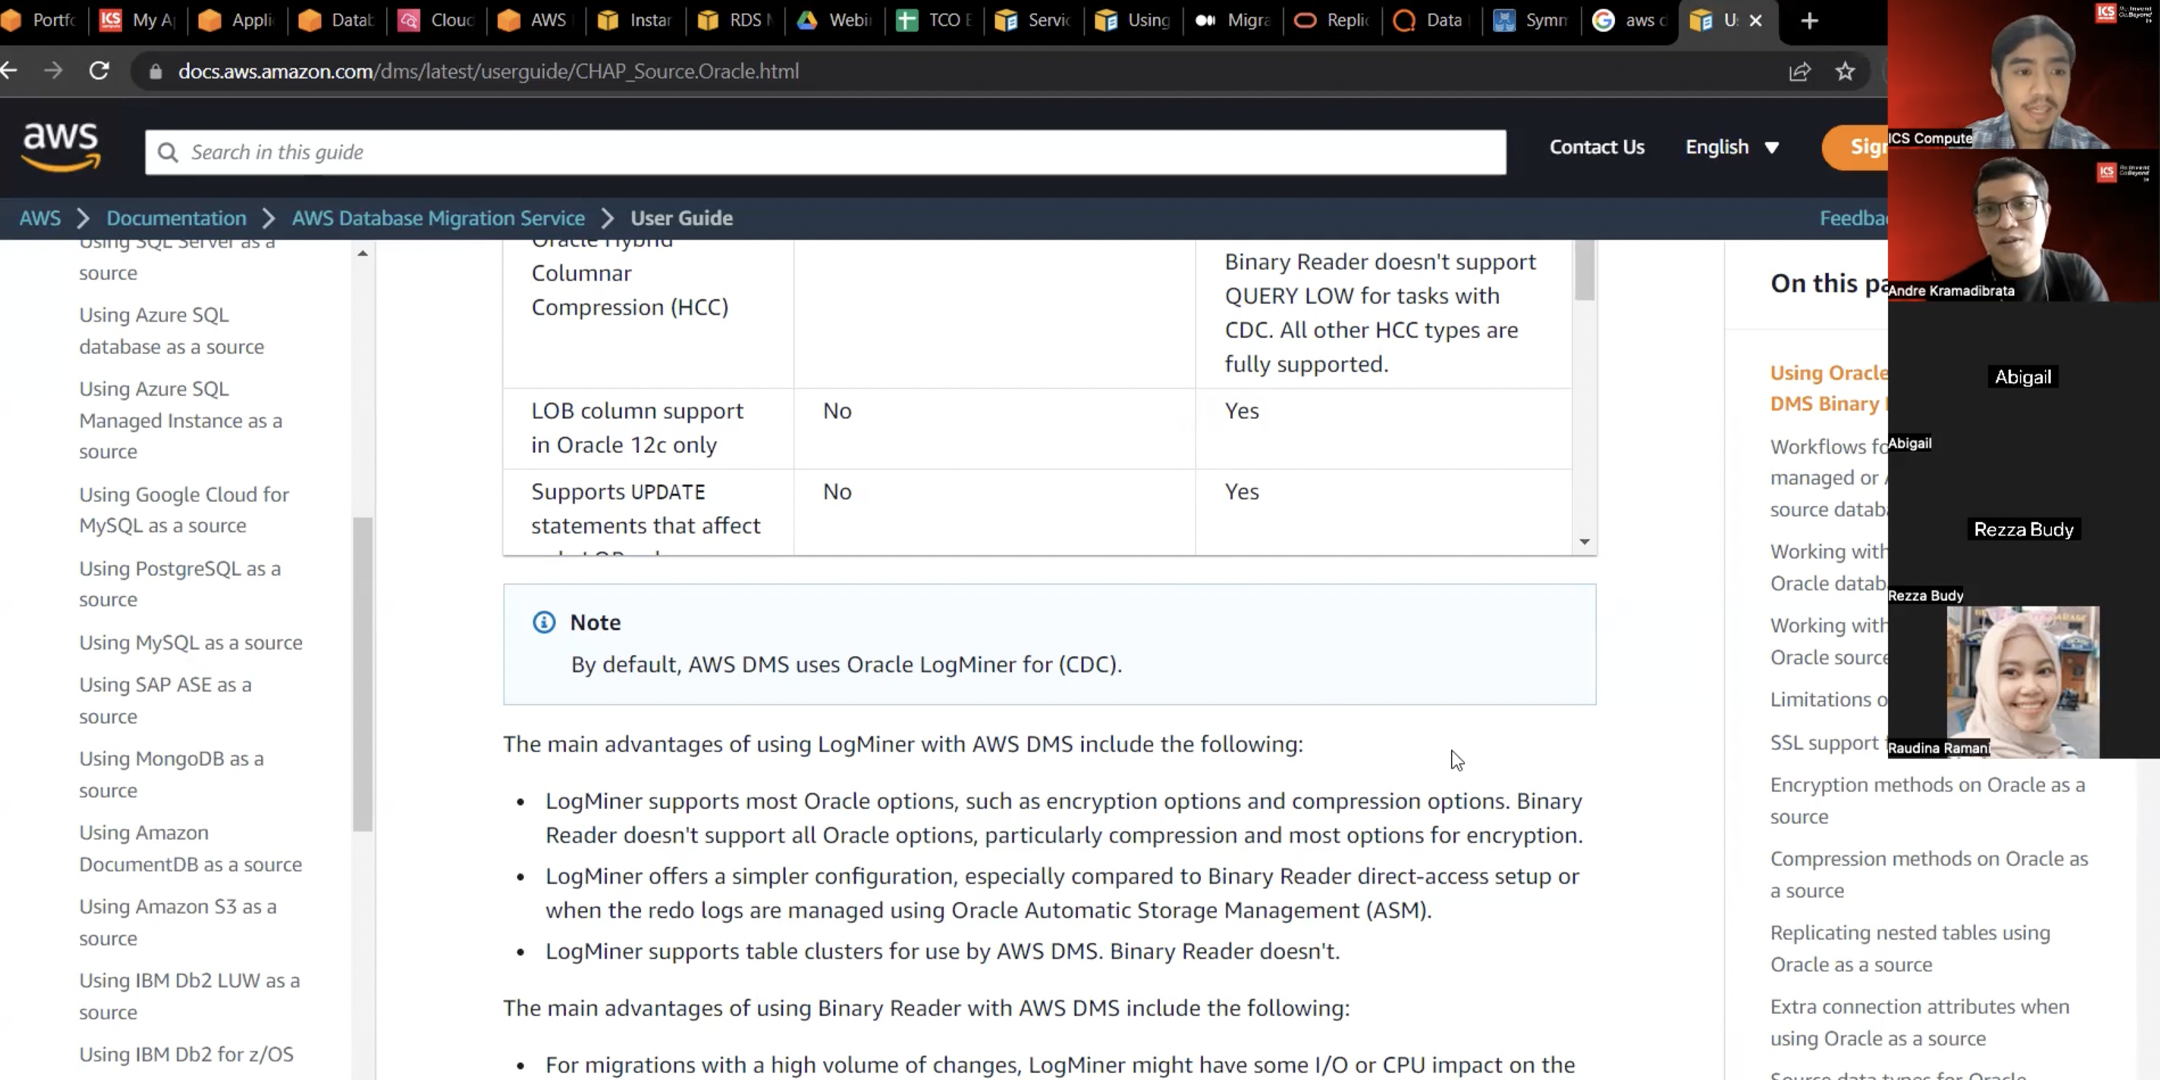Screen dimensions: 2160x1080
Task: Click ICS Compute presenter video thumbnail
Action: pos(2023,75)
